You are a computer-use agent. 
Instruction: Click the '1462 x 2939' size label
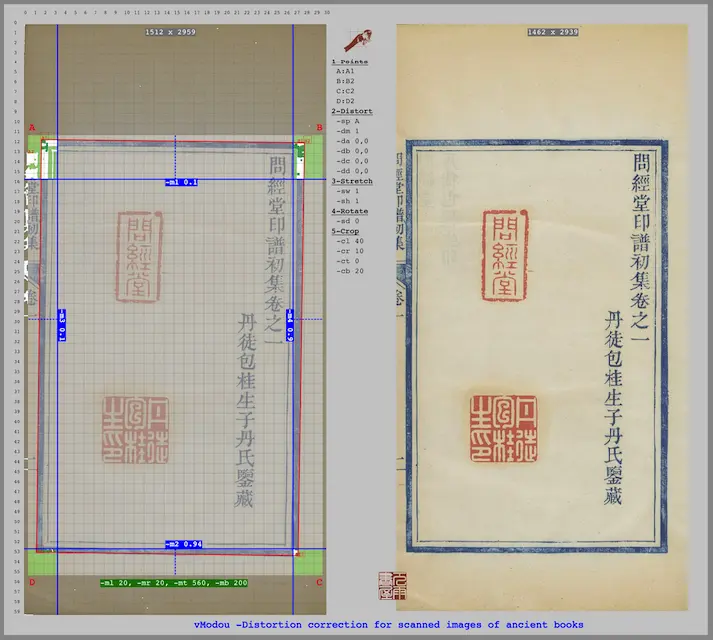pos(553,32)
